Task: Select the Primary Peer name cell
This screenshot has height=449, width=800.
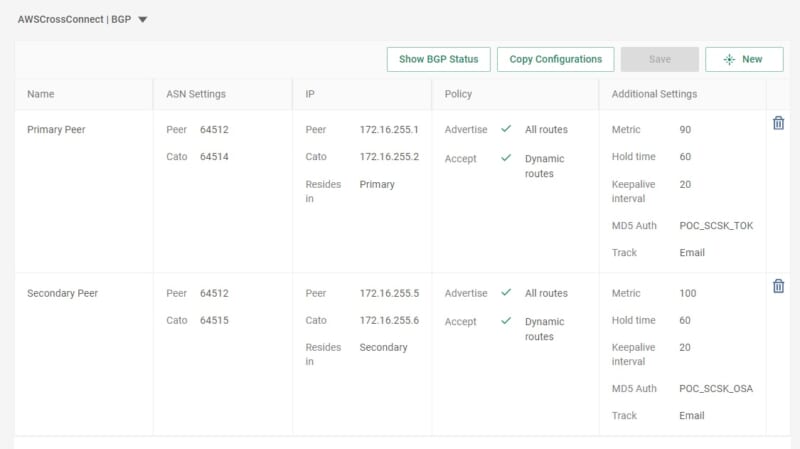Action: coord(56,130)
